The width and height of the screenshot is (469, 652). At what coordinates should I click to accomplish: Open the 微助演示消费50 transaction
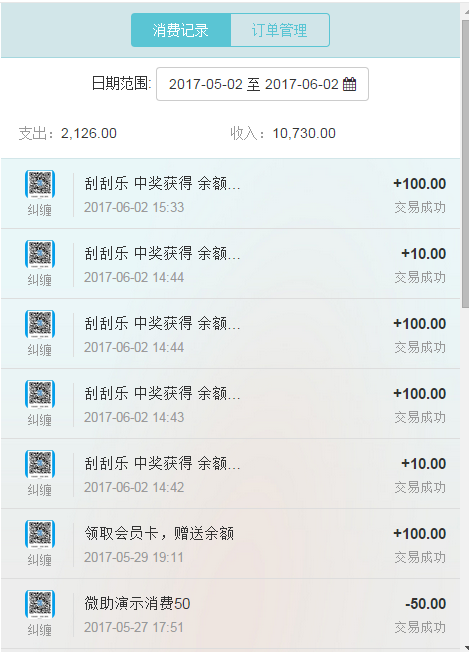pos(230,613)
